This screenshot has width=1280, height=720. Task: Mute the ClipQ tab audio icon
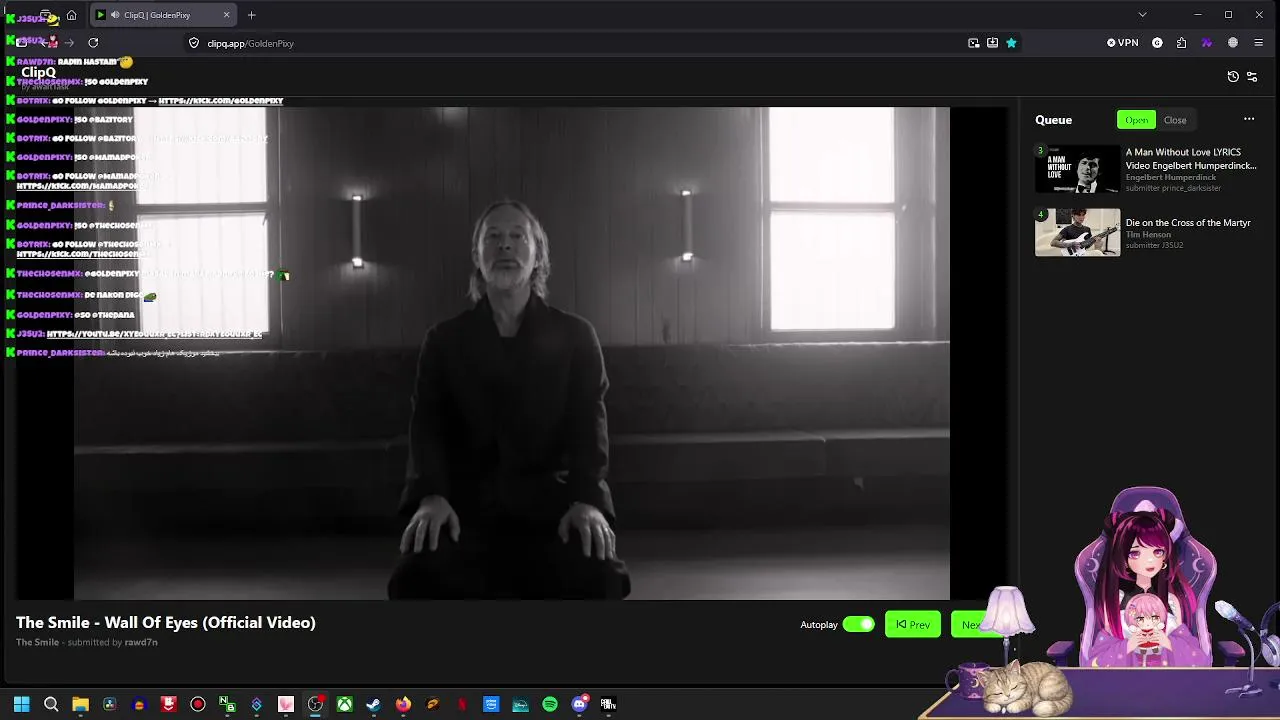click(x=115, y=15)
